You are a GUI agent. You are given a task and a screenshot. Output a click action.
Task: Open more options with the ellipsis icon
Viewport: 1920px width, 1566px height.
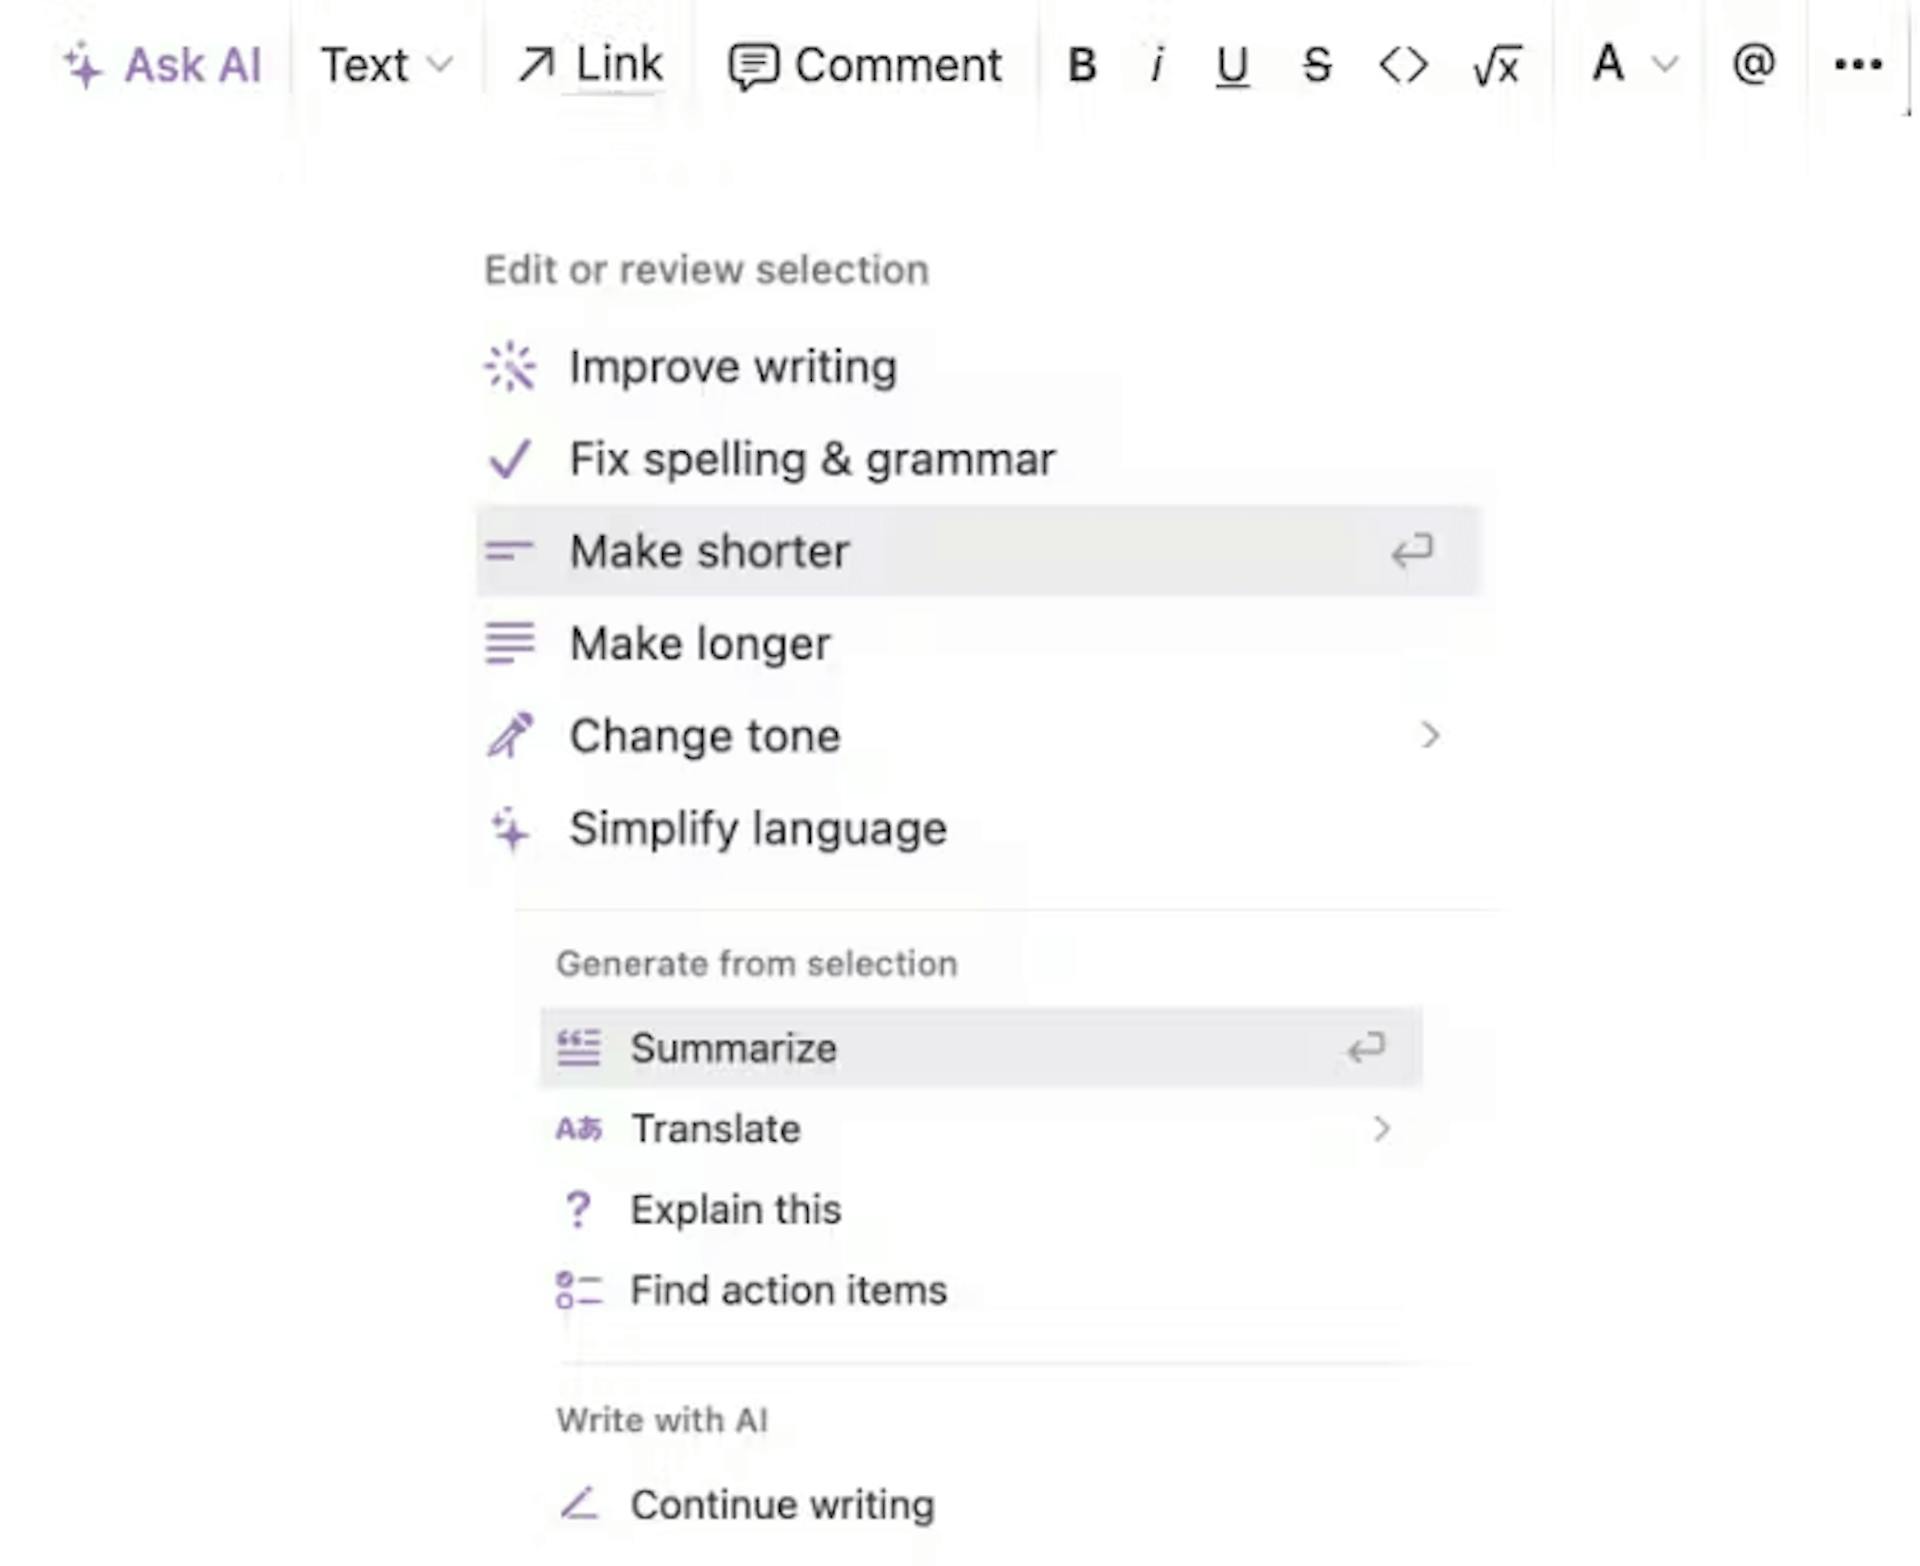(x=1858, y=64)
